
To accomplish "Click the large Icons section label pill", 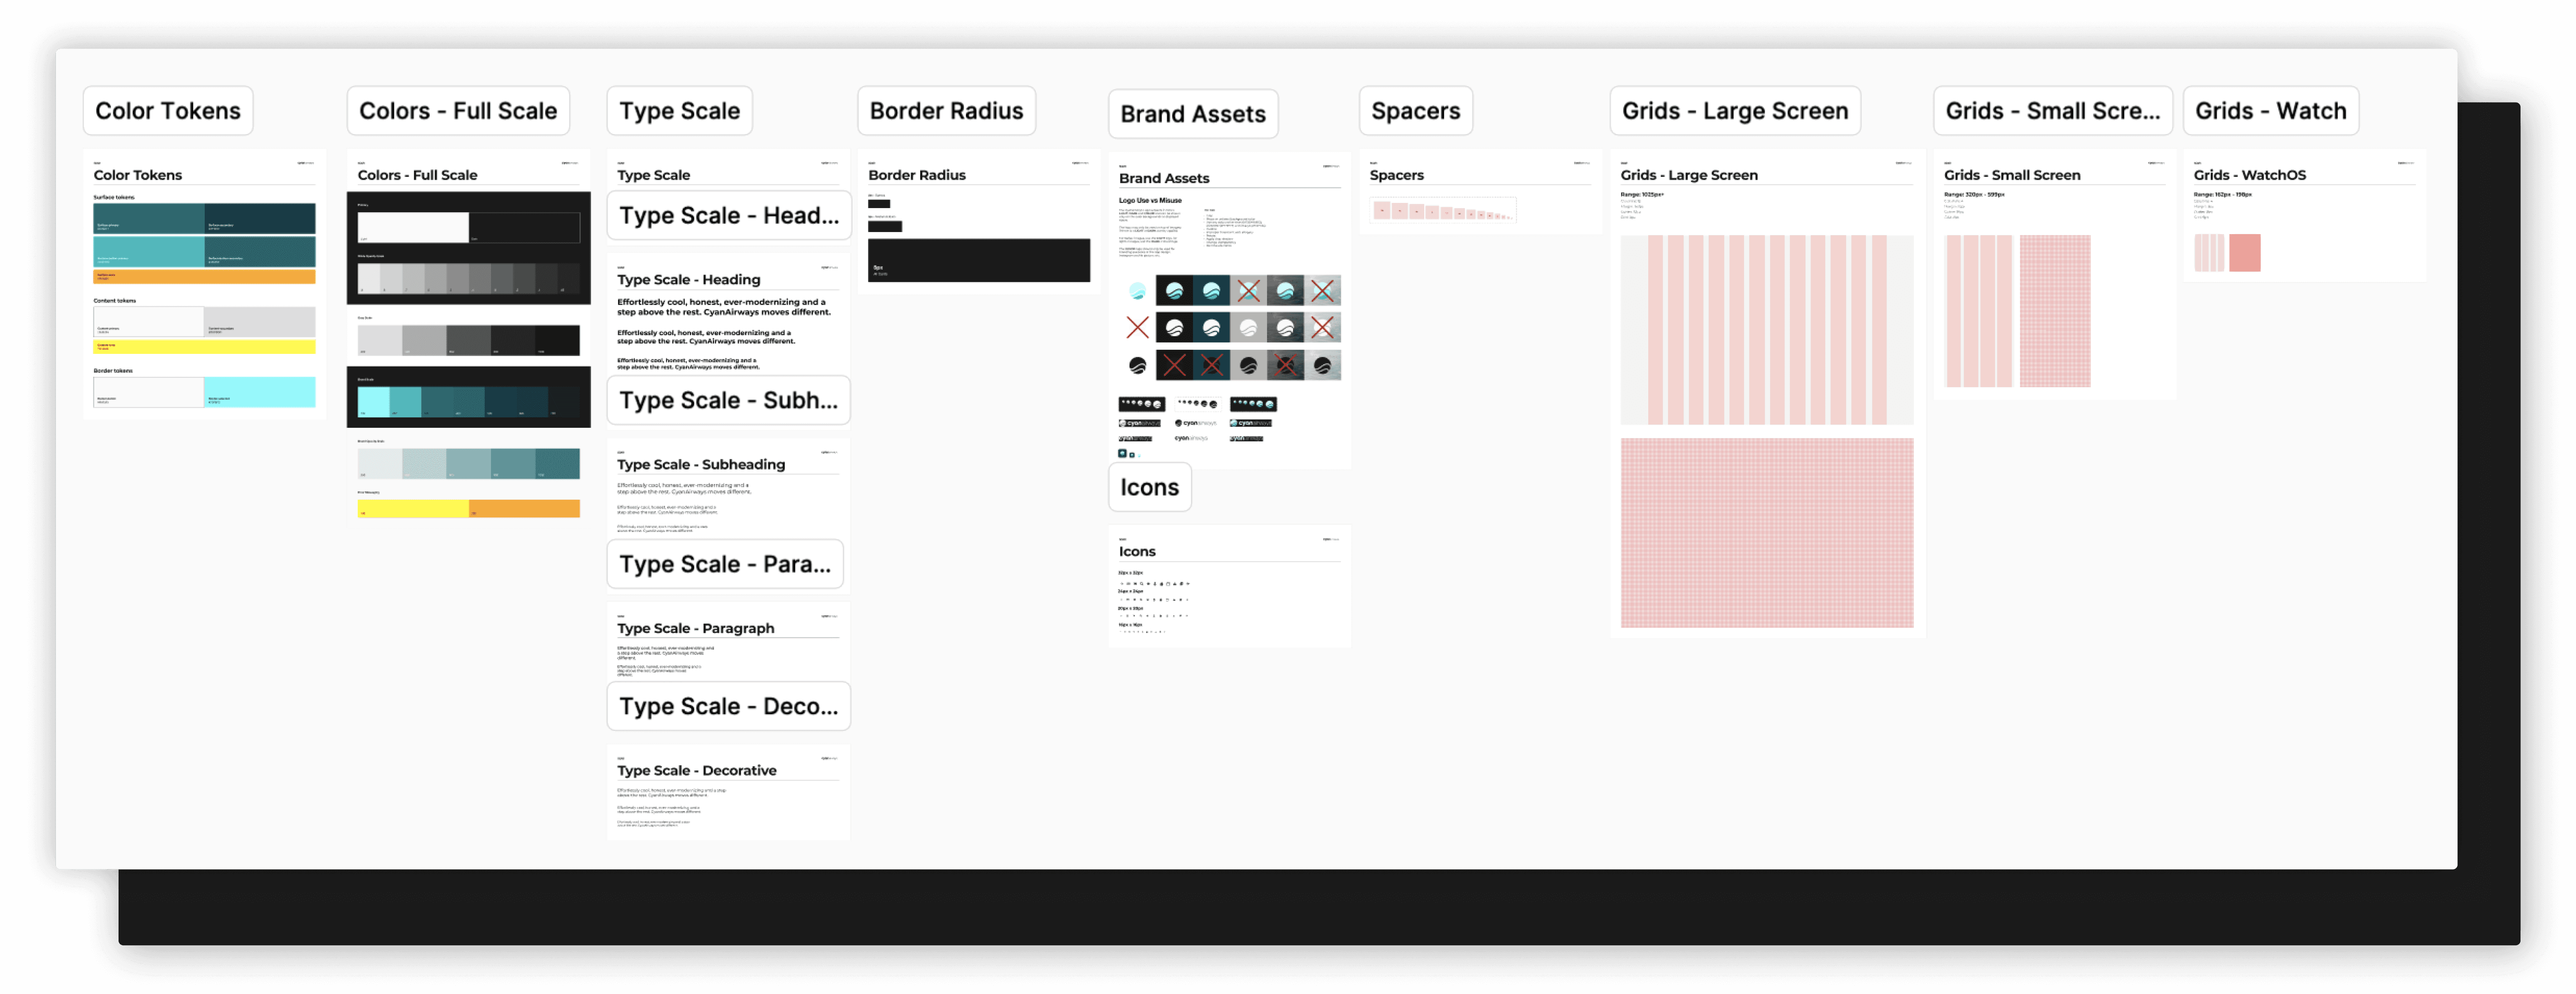I will pyautogui.click(x=1150, y=487).
